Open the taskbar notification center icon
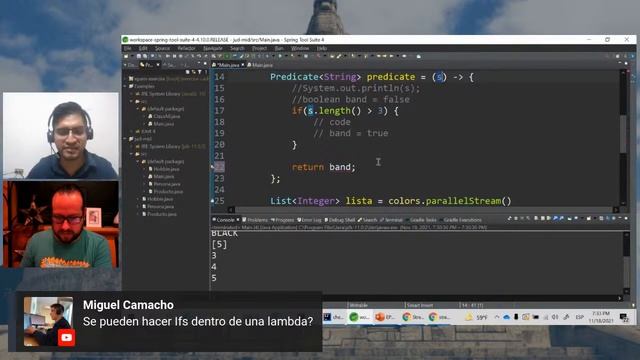Image resolution: width=640 pixels, height=360 pixels. (x=624, y=318)
